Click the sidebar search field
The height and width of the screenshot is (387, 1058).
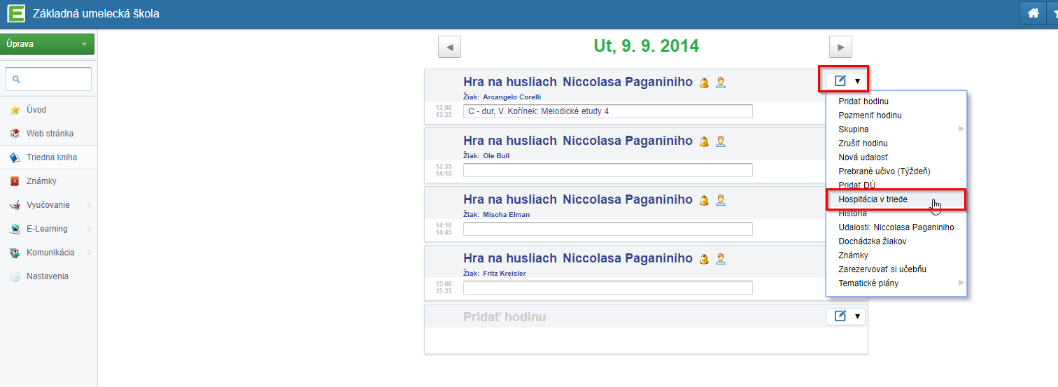(x=48, y=79)
